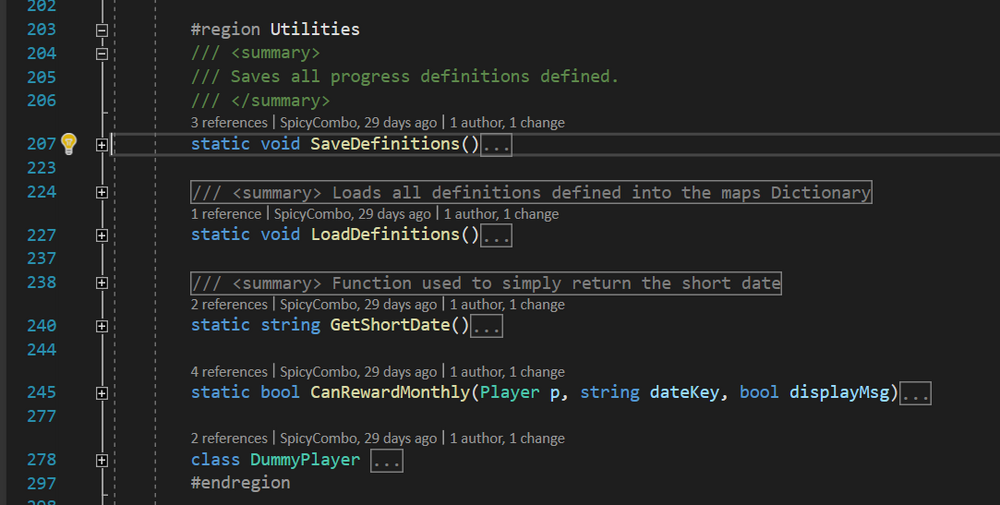
Task: Expand the LoadDefinitions summary comment outline
Action: [101, 192]
